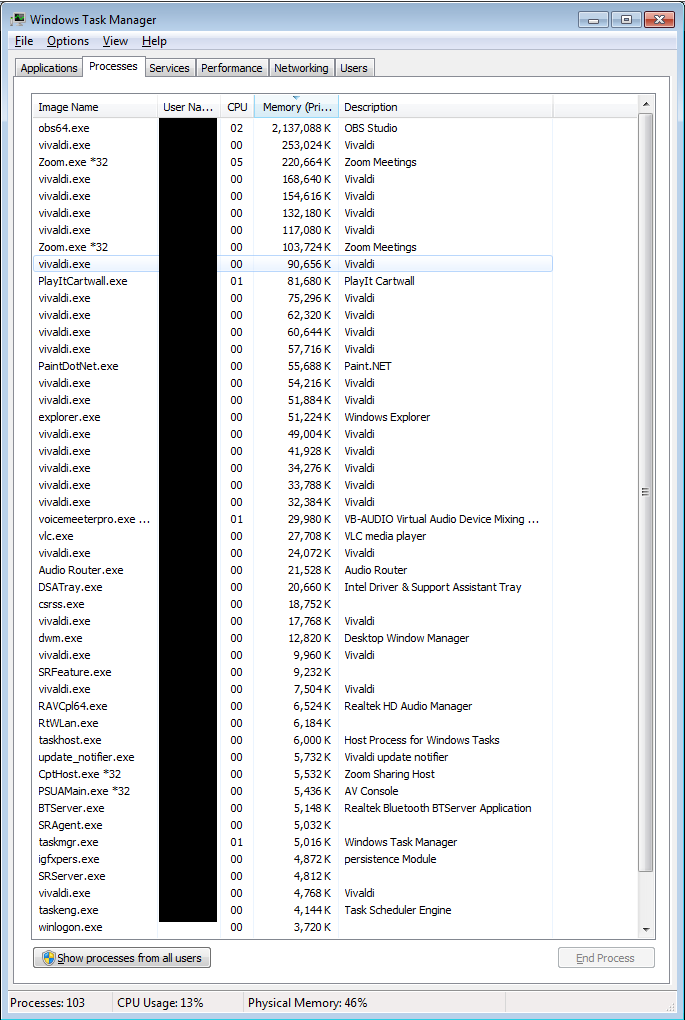The width and height of the screenshot is (685, 1020).
Task: Select the RAVCpl64.exe process
Action: coord(293,706)
